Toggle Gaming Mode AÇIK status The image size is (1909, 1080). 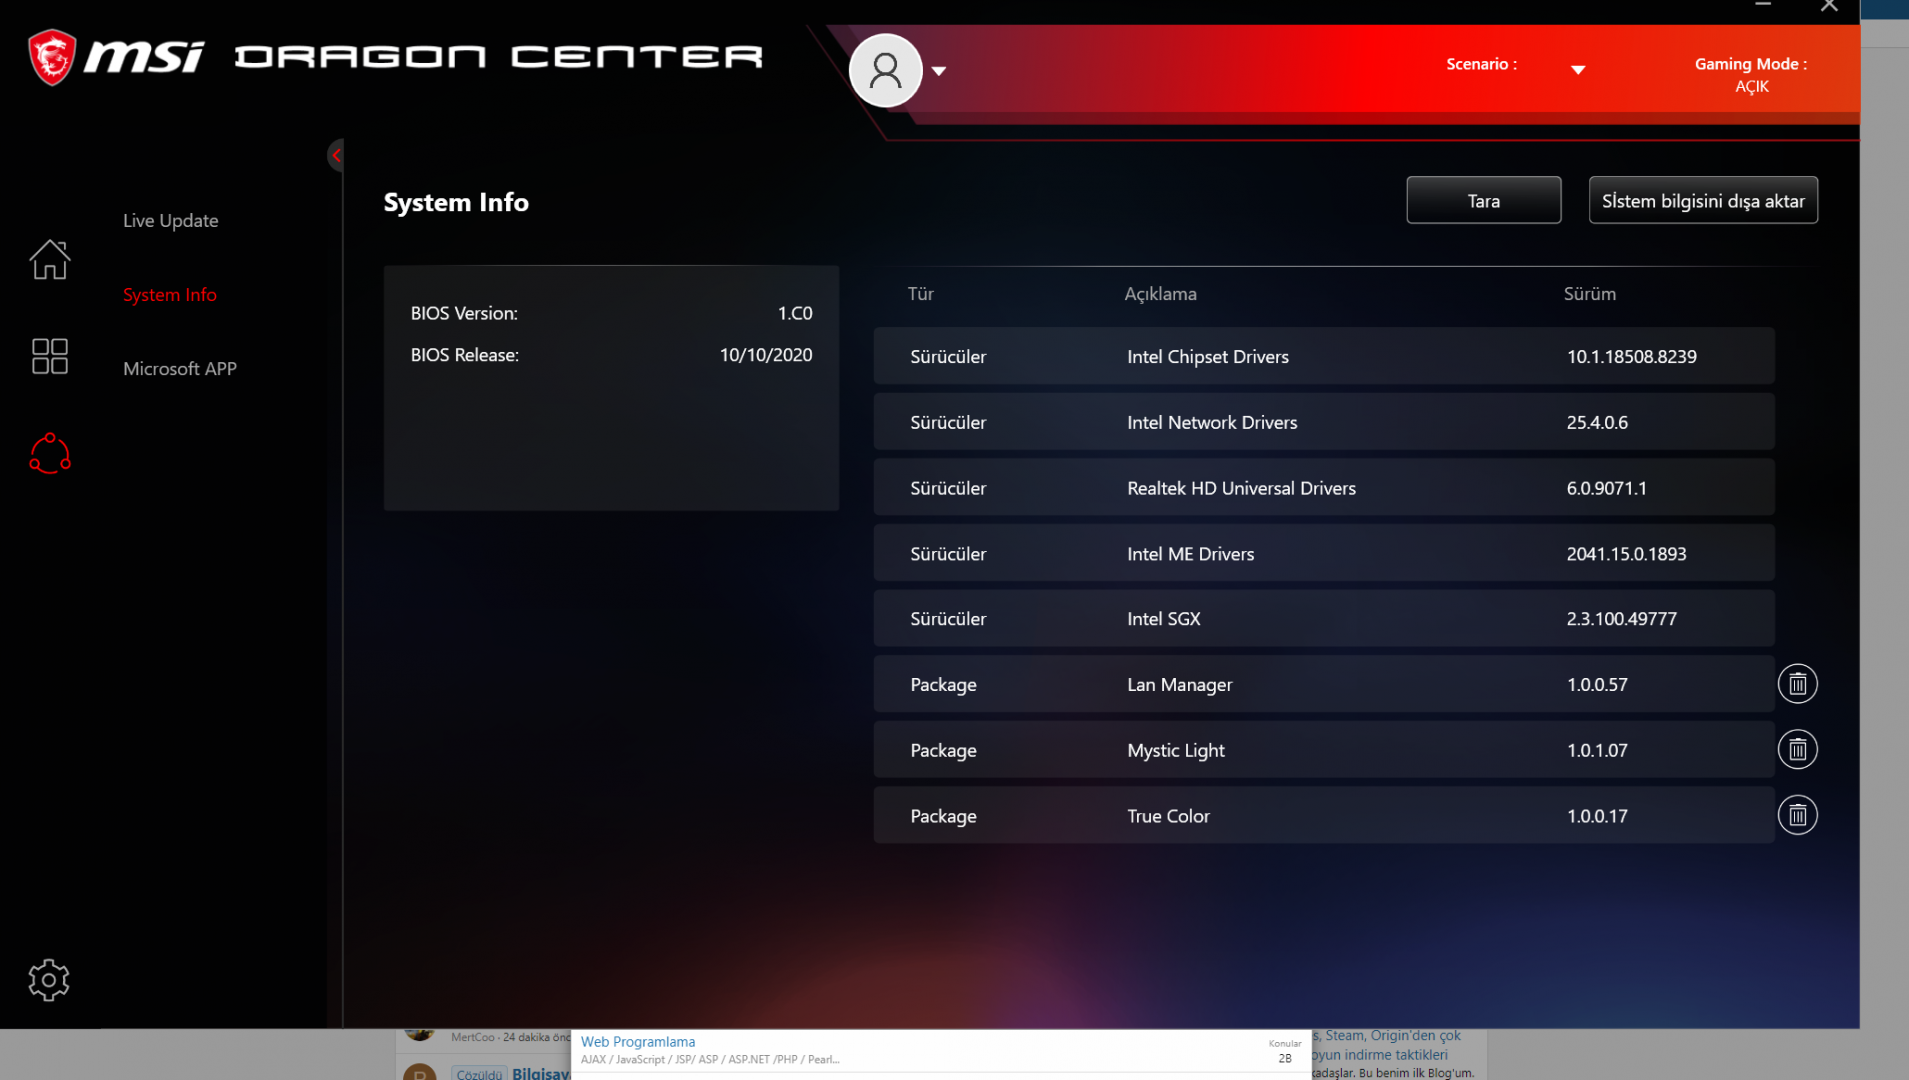point(1751,87)
